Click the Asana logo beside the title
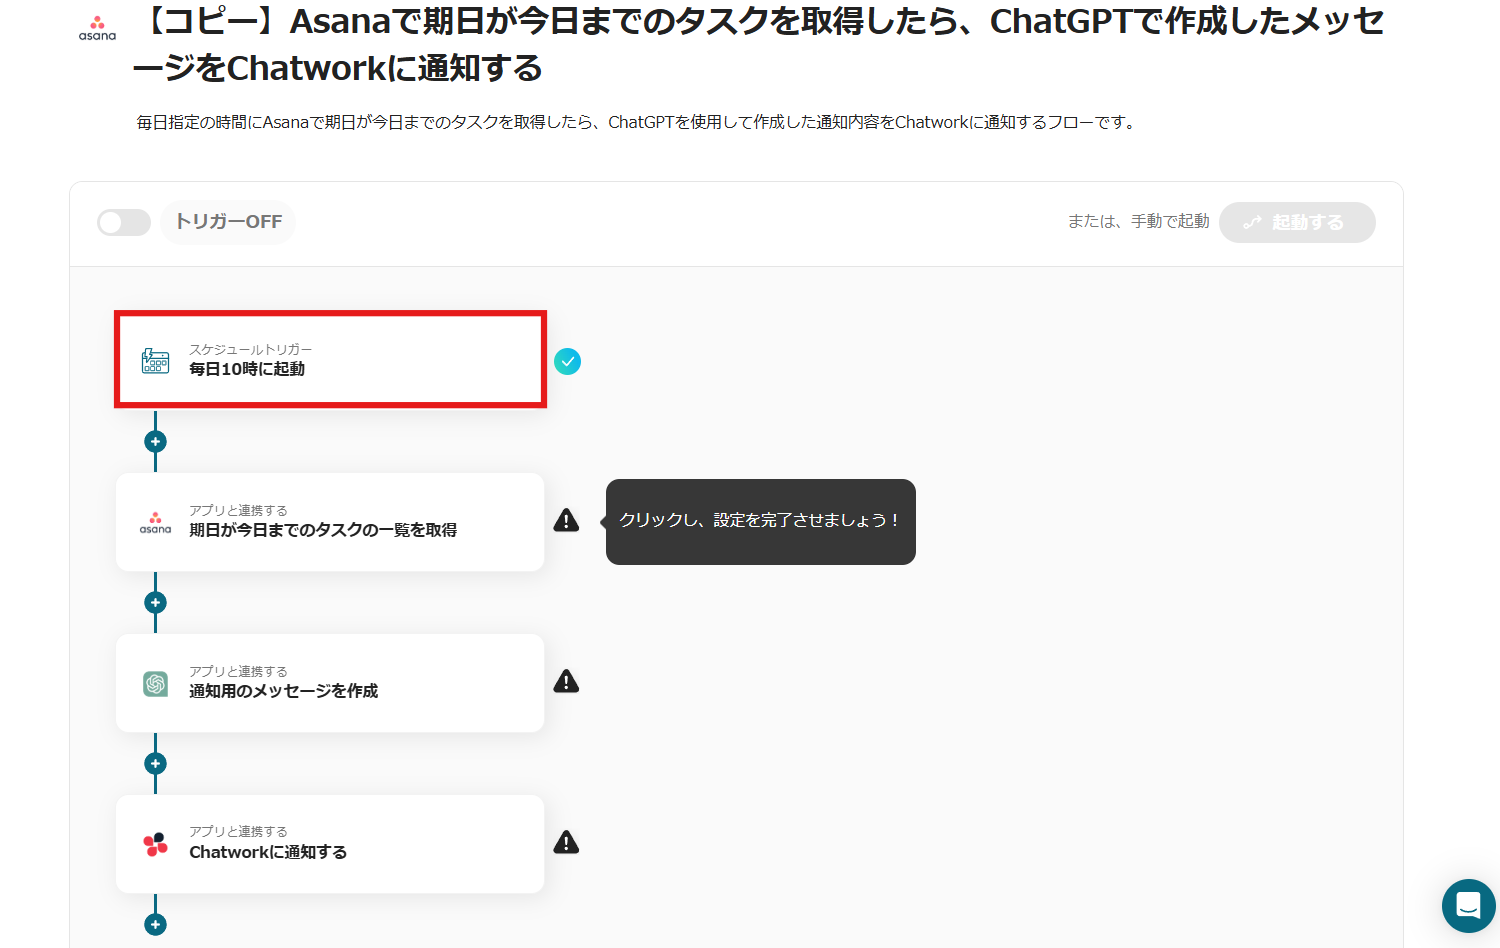Viewport: 1500px width, 948px height. click(x=97, y=27)
